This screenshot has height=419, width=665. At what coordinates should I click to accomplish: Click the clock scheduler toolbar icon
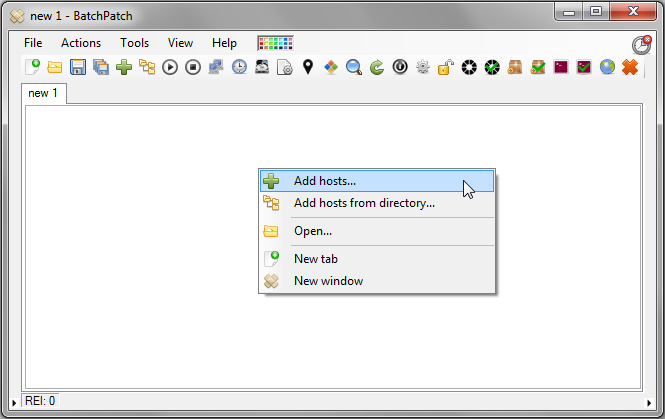[239, 67]
